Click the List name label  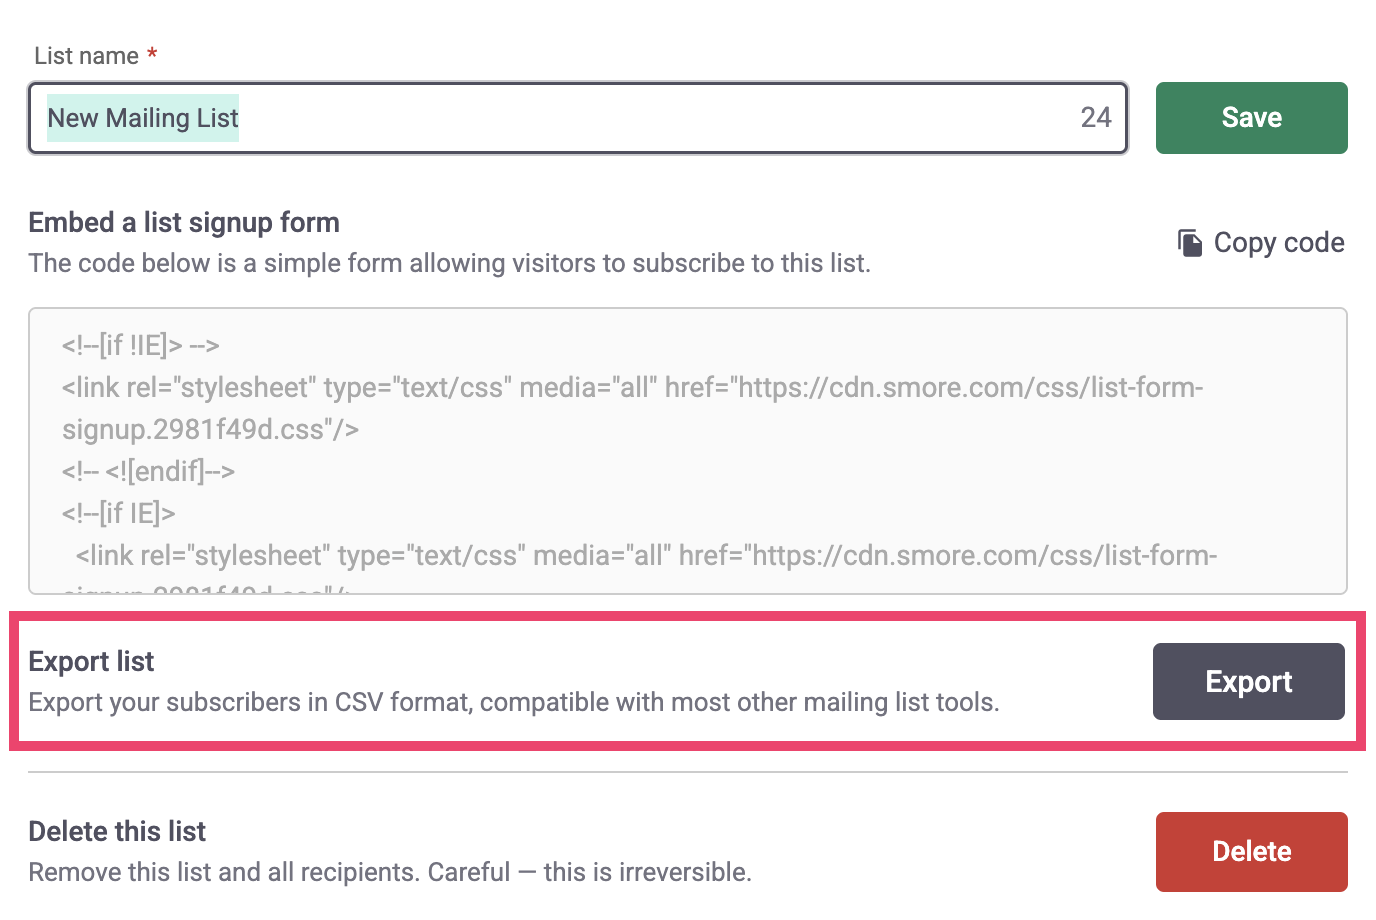coord(86,56)
